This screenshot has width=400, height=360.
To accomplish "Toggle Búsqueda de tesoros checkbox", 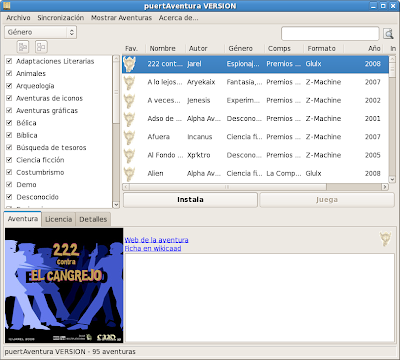I will (9, 147).
